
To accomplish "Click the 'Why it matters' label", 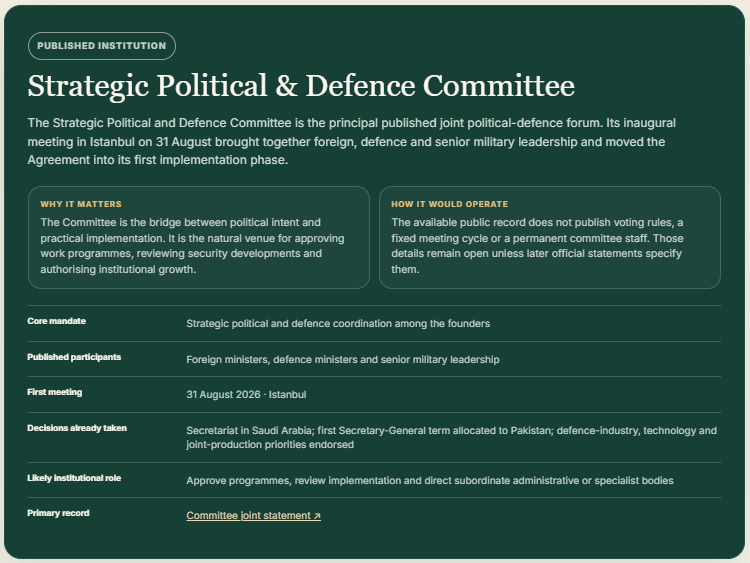I will (81, 204).
